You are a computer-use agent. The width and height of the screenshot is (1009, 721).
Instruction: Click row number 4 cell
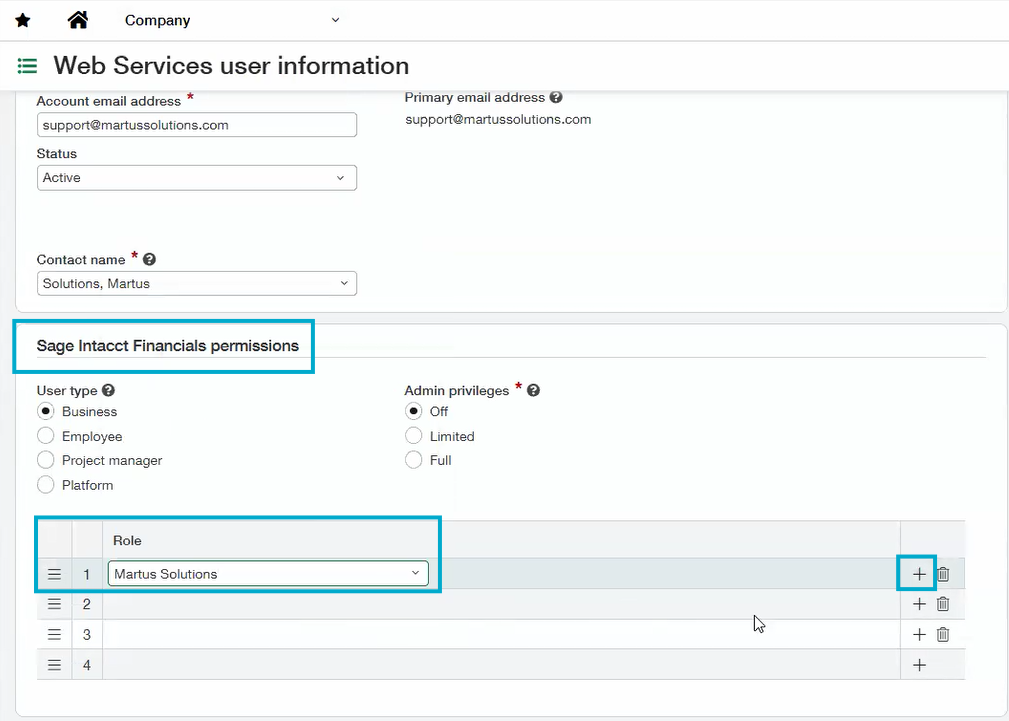pyautogui.click(x=87, y=665)
